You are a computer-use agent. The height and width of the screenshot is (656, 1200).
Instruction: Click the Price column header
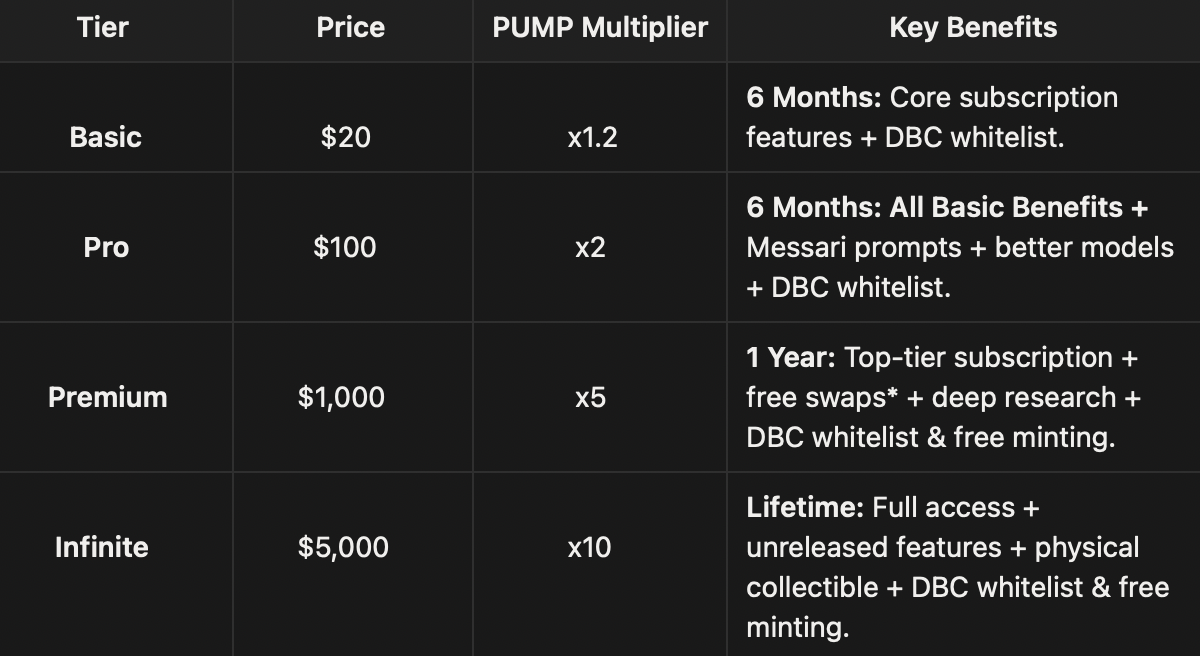coord(350,27)
